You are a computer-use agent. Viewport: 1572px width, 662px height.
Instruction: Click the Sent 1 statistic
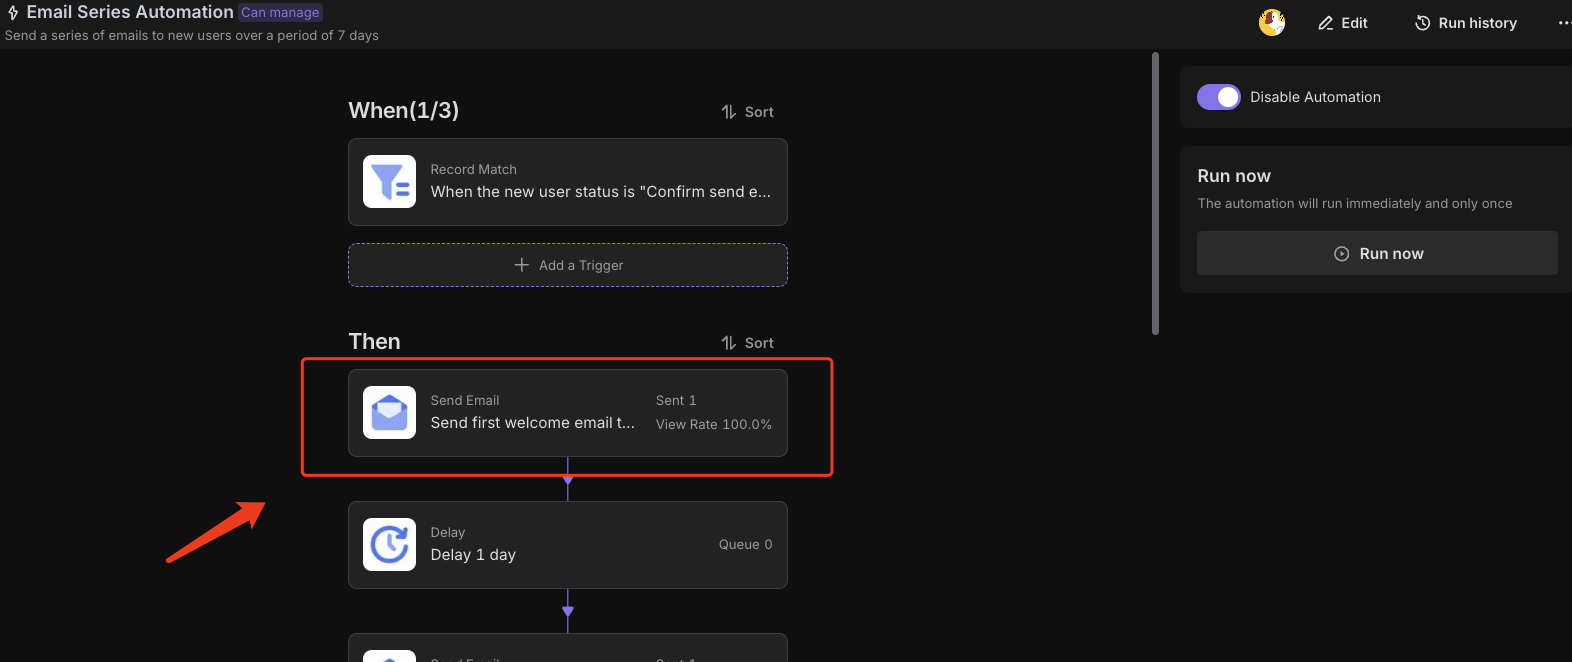pyautogui.click(x=676, y=400)
